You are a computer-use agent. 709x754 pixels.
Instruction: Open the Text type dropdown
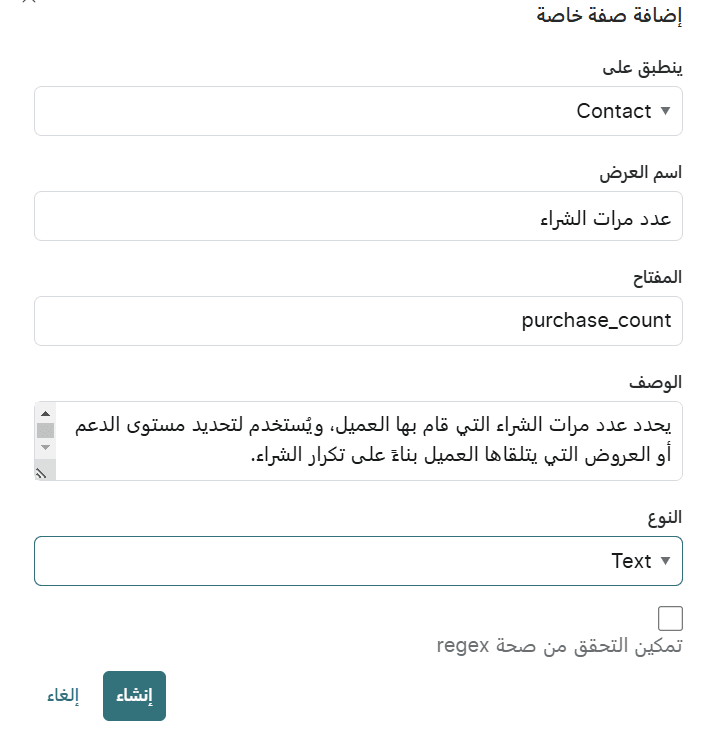tap(358, 561)
